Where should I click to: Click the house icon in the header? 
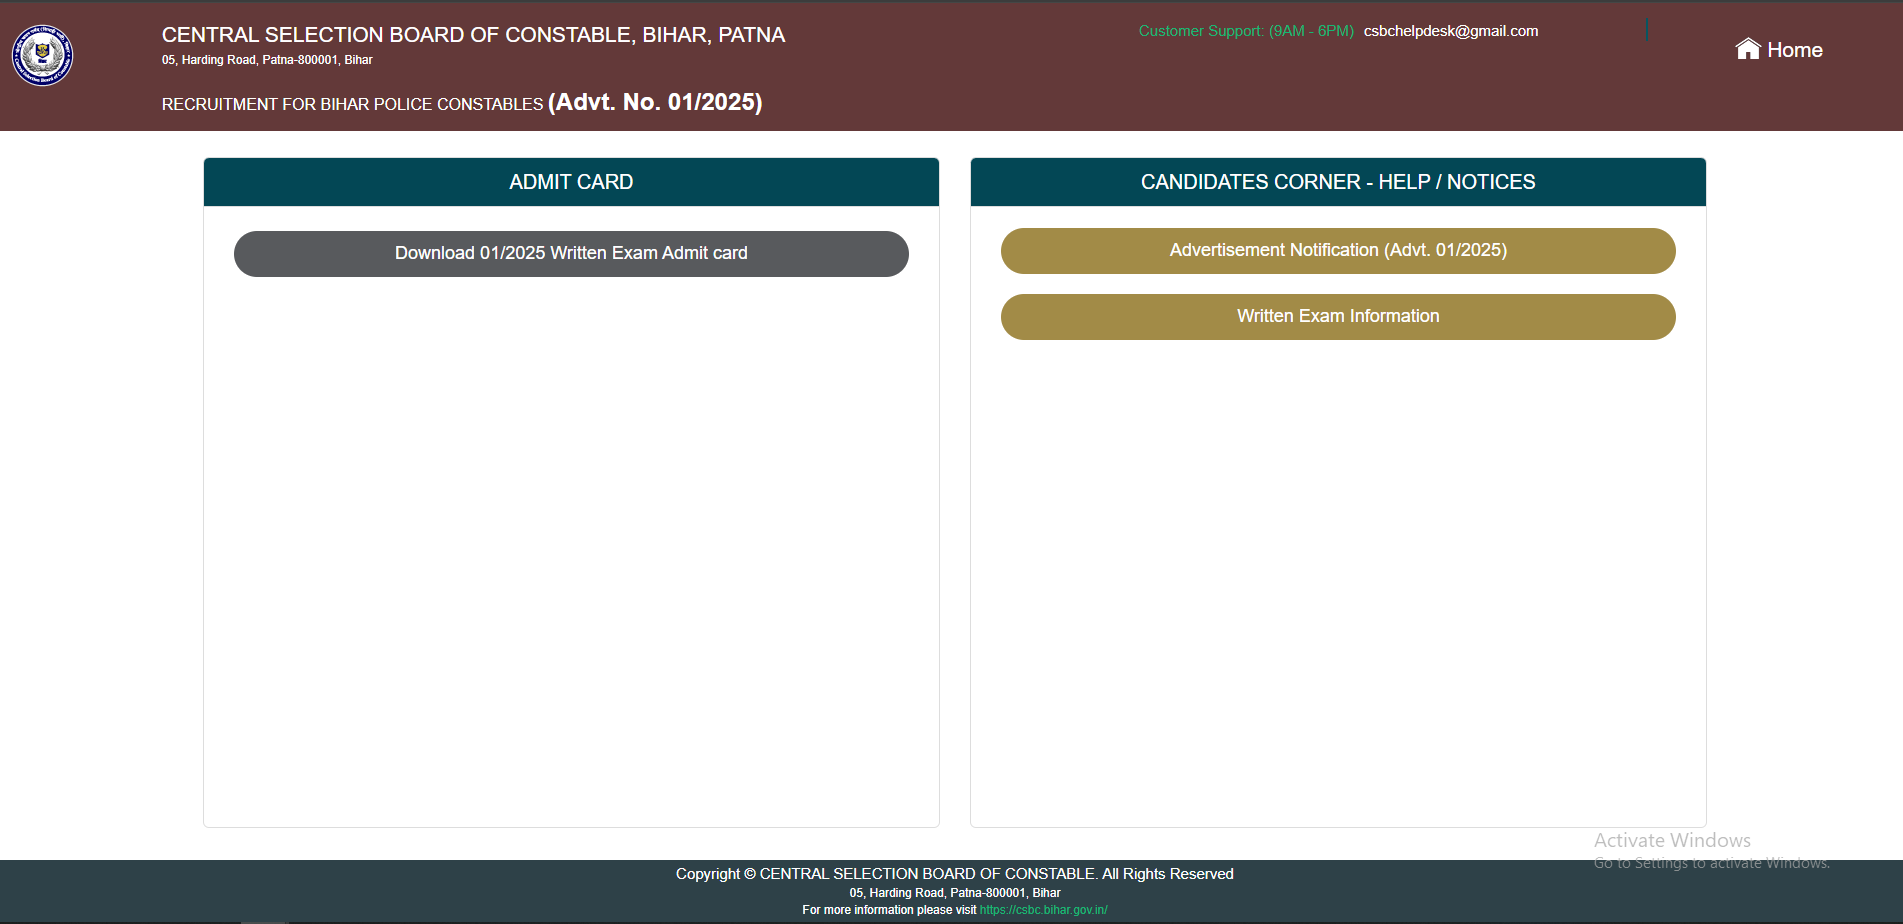1747,49
